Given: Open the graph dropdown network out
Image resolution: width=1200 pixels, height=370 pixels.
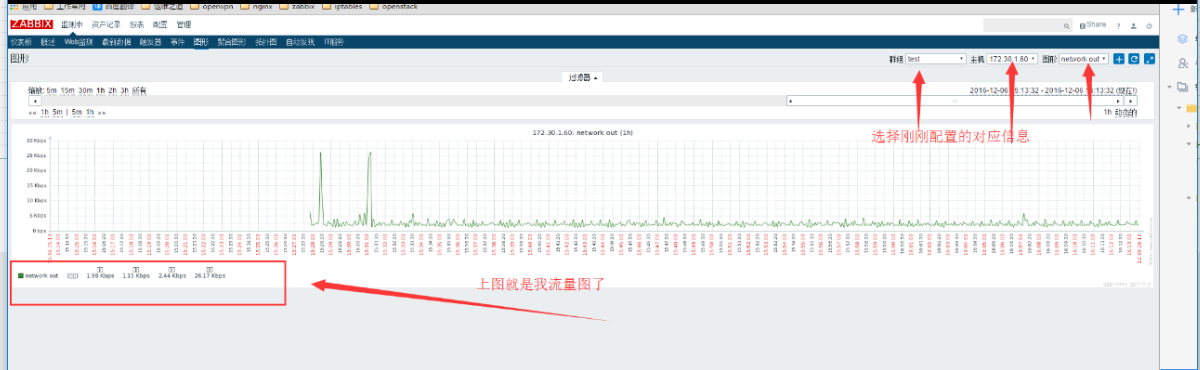Looking at the screenshot, I should 1084,59.
